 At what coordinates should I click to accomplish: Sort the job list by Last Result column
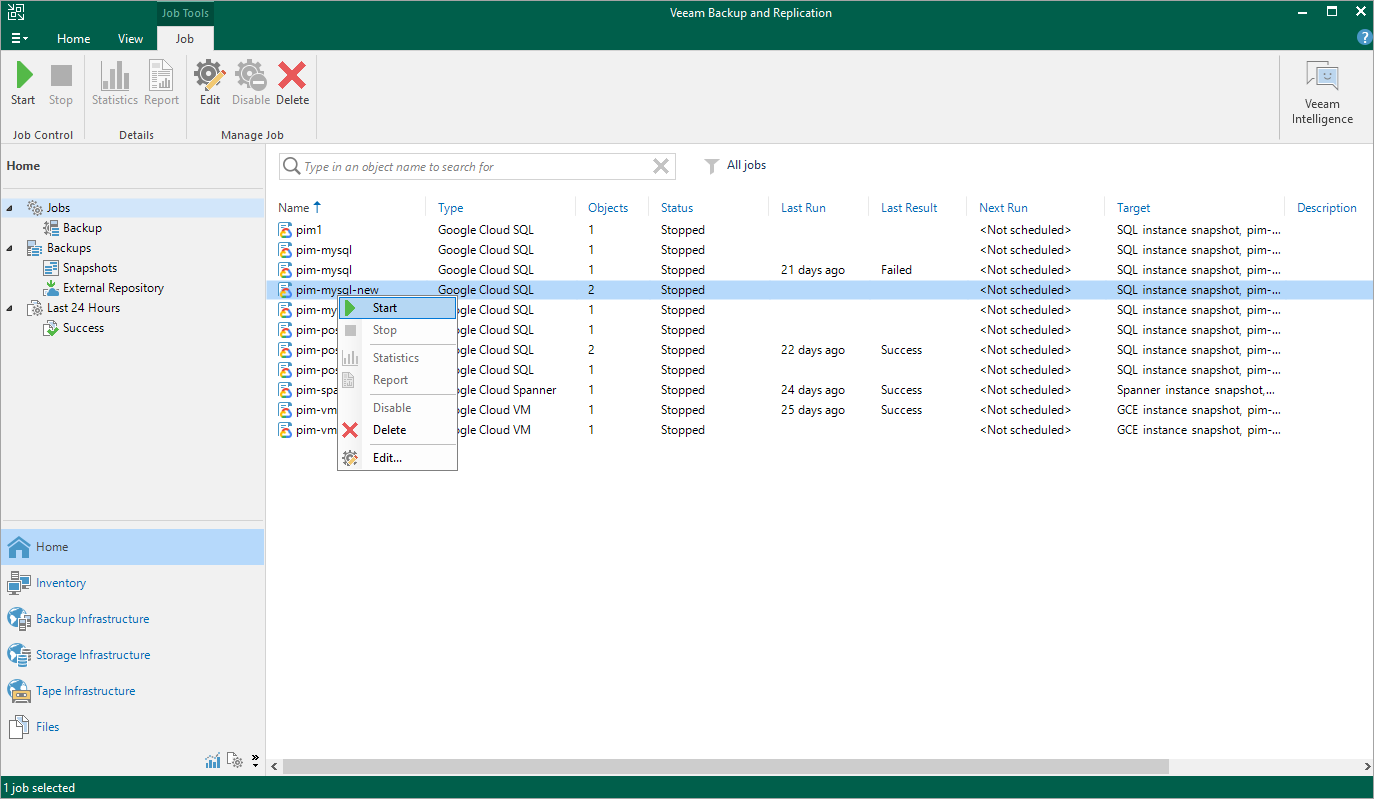pos(909,208)
